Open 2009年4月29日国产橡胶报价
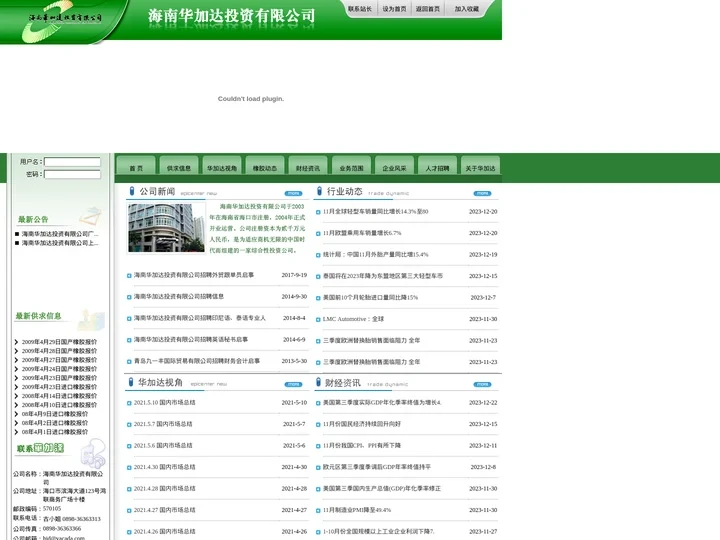This screenshot has height=540, width=720. (59, 342)
